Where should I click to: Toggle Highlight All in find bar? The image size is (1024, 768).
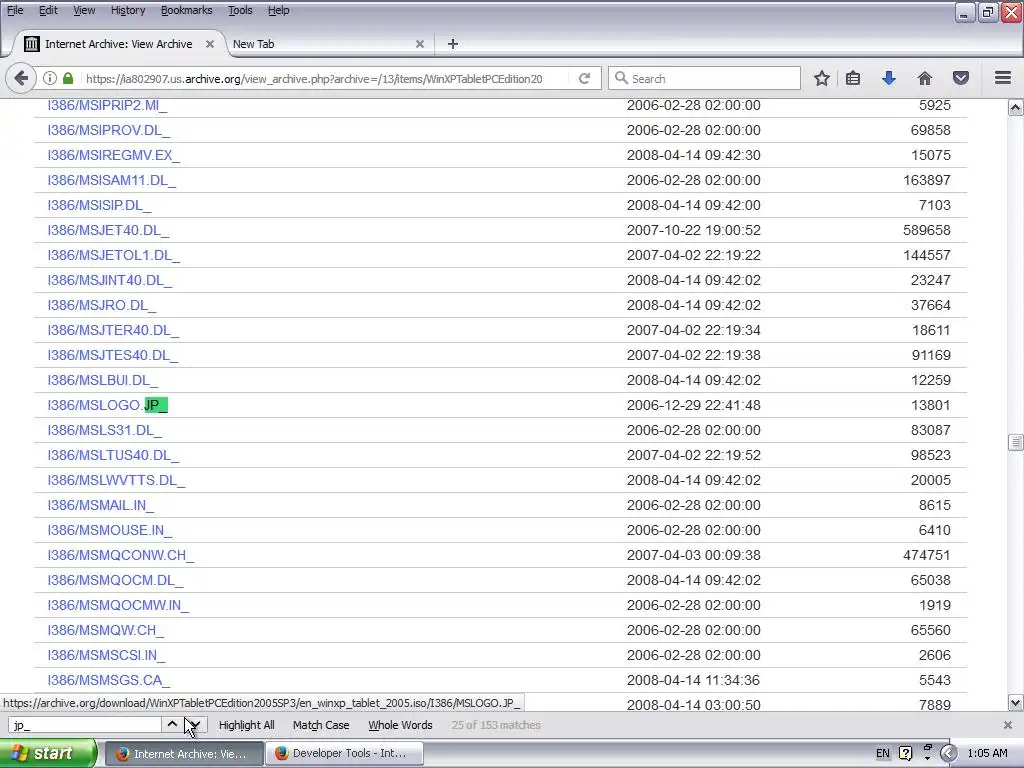click(x=246, y=725)
